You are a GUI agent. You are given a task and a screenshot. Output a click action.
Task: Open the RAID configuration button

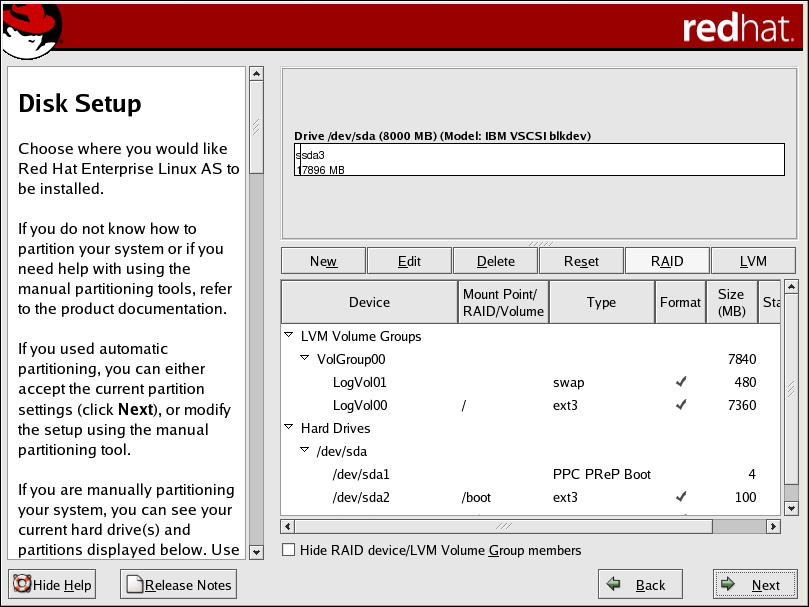[x=667, y=261]
